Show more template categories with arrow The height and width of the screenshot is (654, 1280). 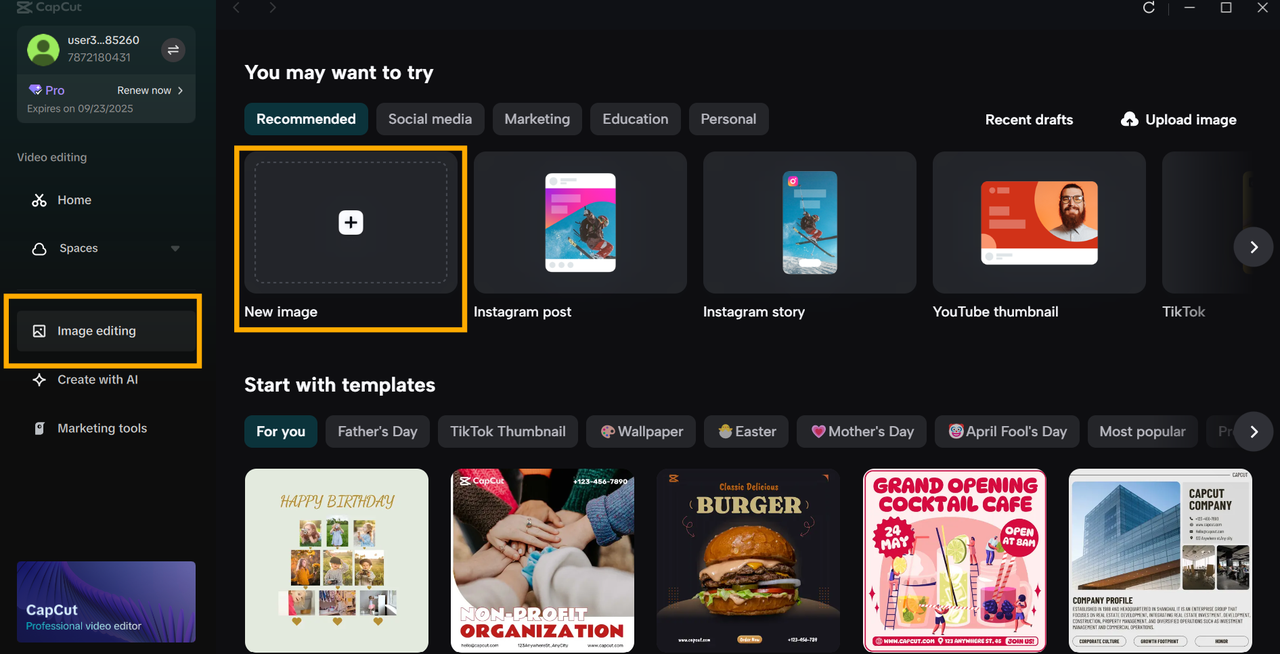pos(1253,432)
